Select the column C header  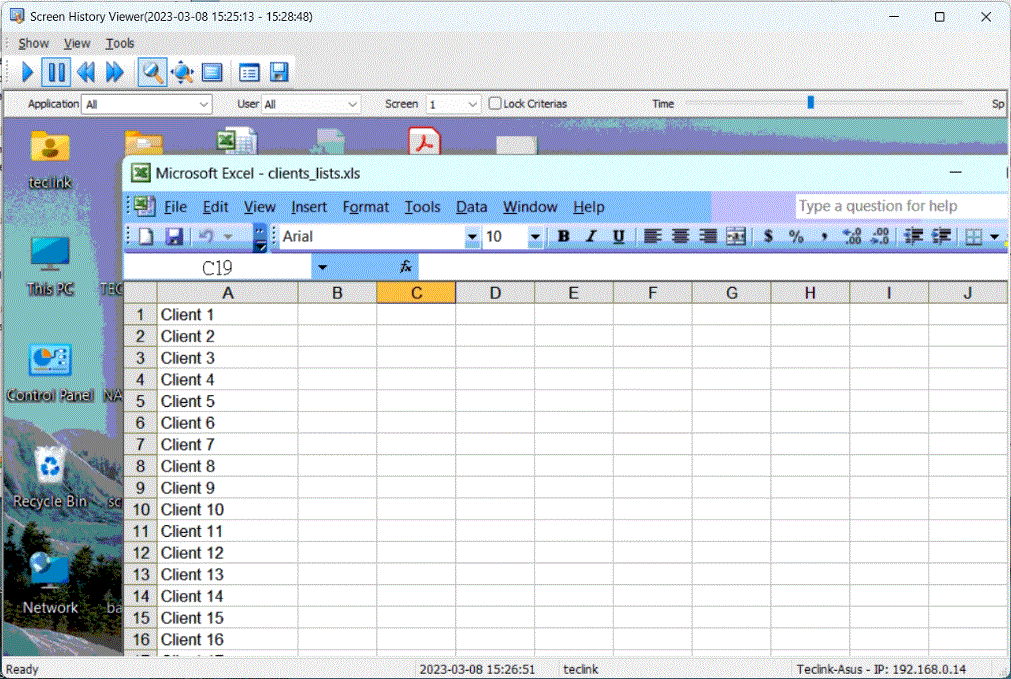[416, 293]
